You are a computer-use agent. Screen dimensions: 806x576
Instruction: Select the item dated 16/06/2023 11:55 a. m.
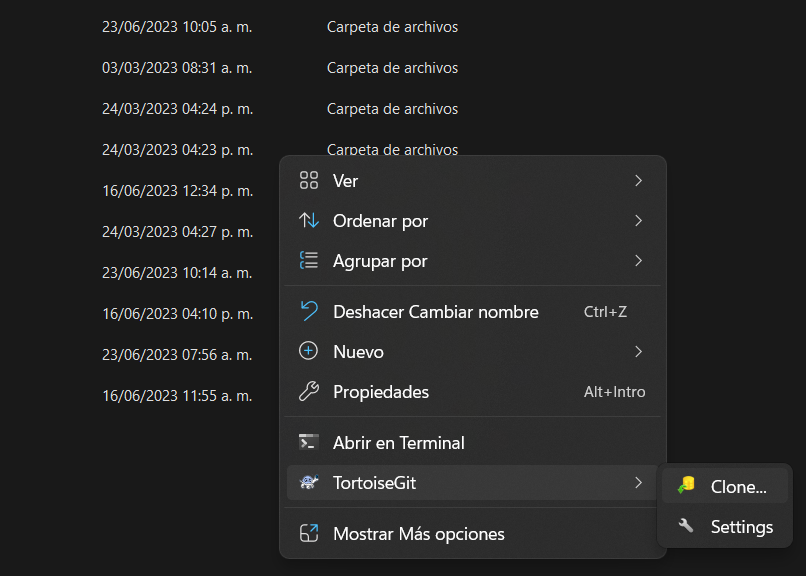(x=177, y=395)
